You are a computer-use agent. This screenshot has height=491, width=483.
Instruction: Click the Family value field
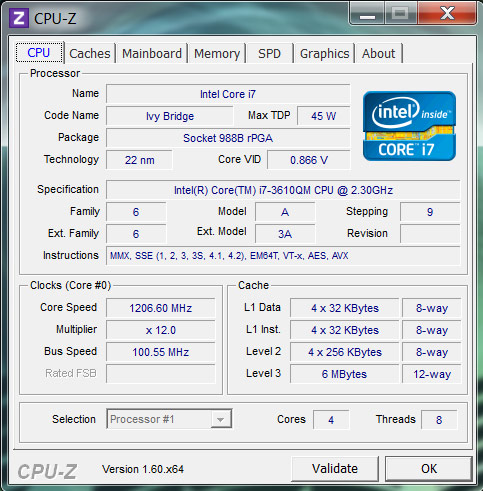[x=136, y=212]
